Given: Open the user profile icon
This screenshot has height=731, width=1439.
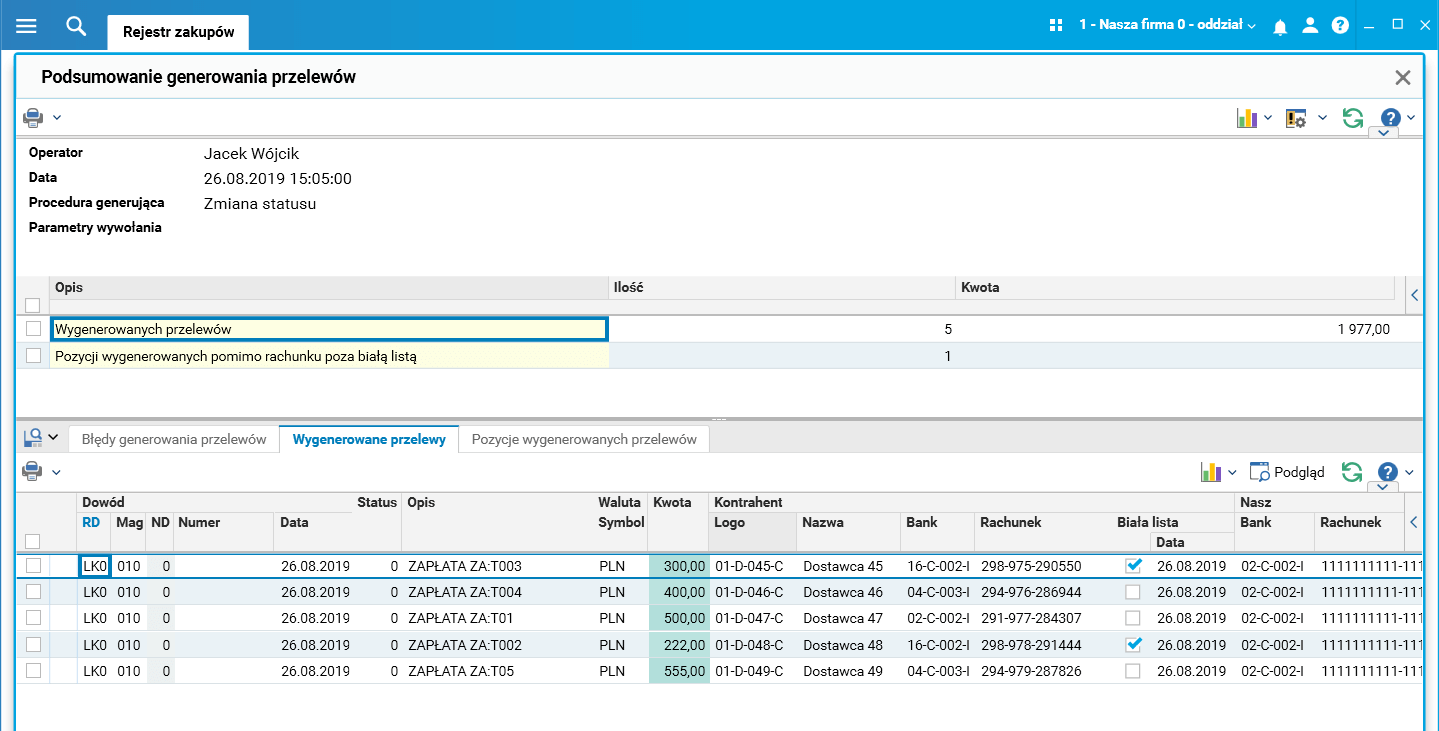Looking at the screenshot, I should click(1310, 26).
